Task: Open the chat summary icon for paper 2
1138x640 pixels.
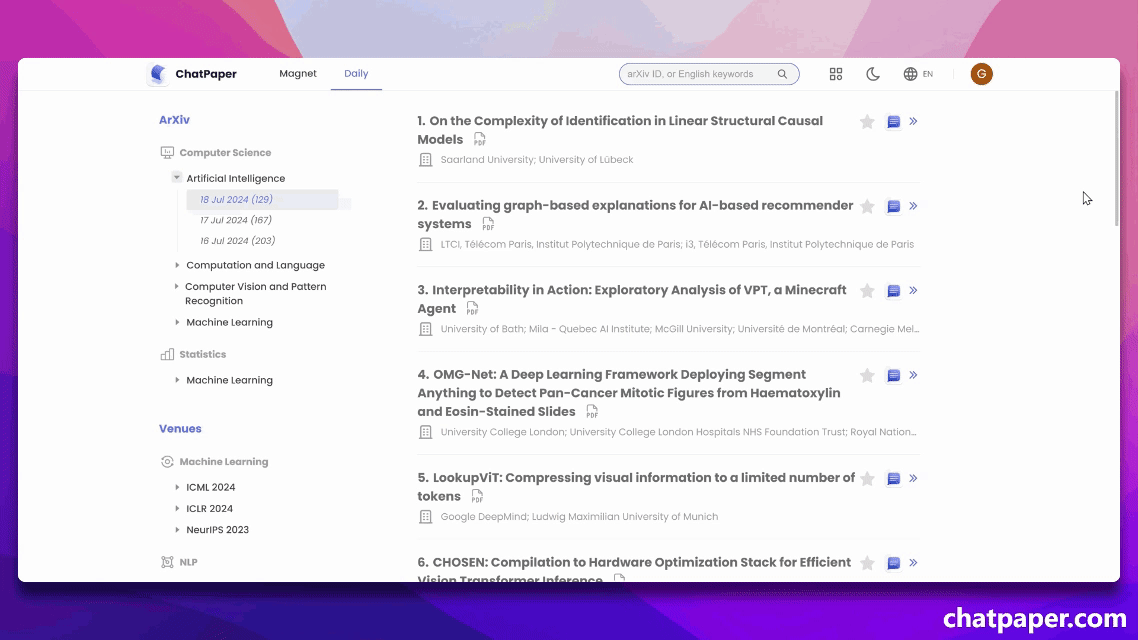Action: pos(893,205)
